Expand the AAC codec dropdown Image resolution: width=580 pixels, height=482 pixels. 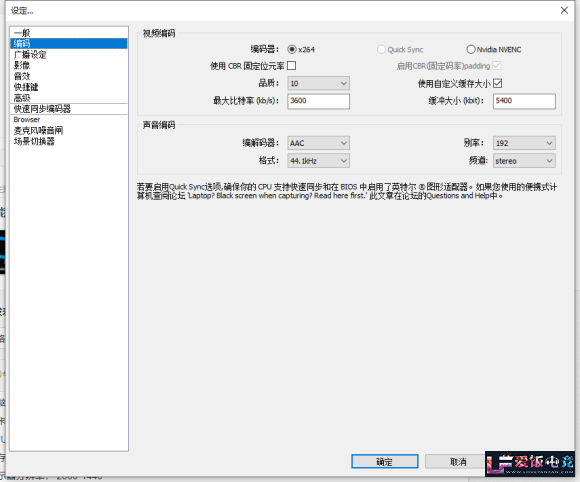point(318,143)
